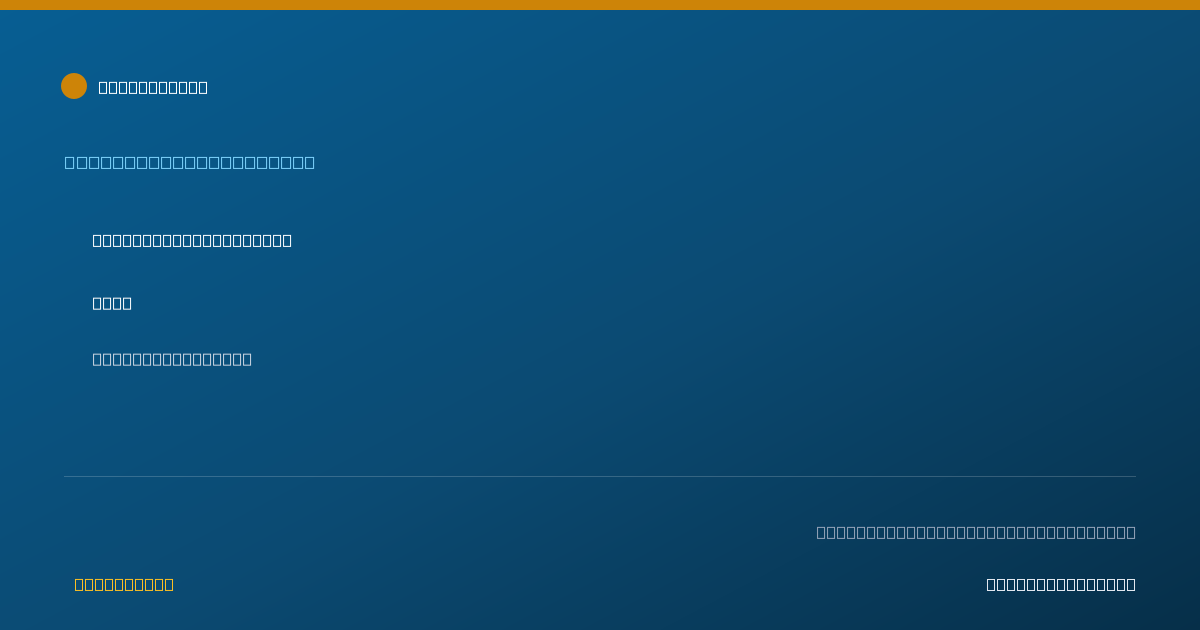1200x630 pixels.
Task: Click the orange circle logo icon
Action: [74, 86]
